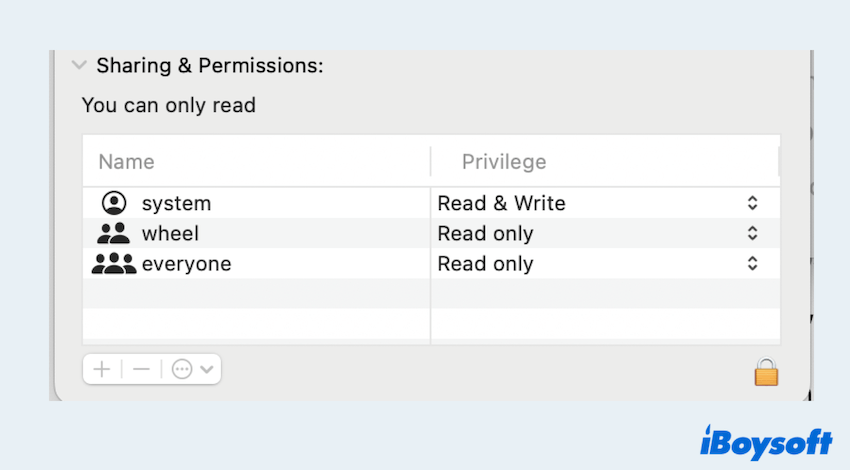This screenshot has width=850, height=470.
Task: Click the lock icon to unlock permissions
Action: tap(766, 372)
